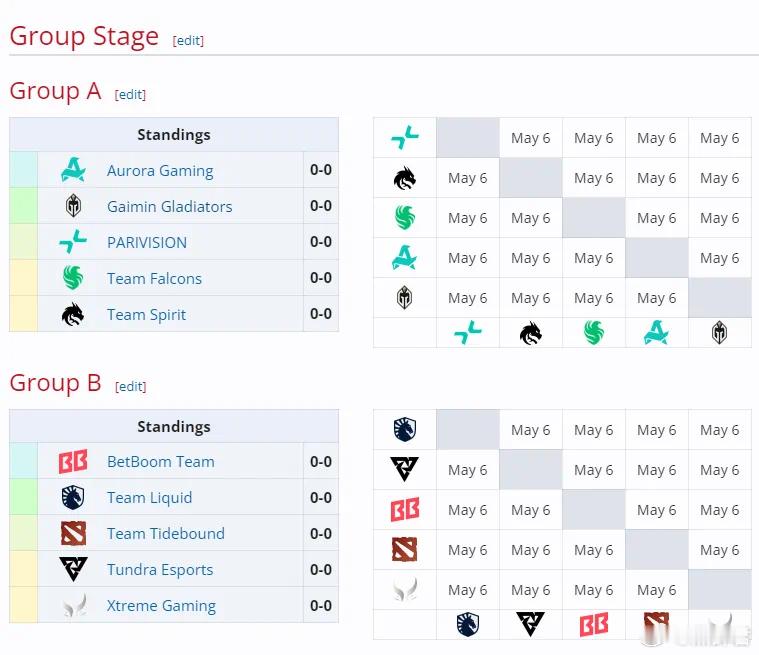Edit the Group Stage section
The height and width of the screenshot is (655, 759).
coord(188,41)
